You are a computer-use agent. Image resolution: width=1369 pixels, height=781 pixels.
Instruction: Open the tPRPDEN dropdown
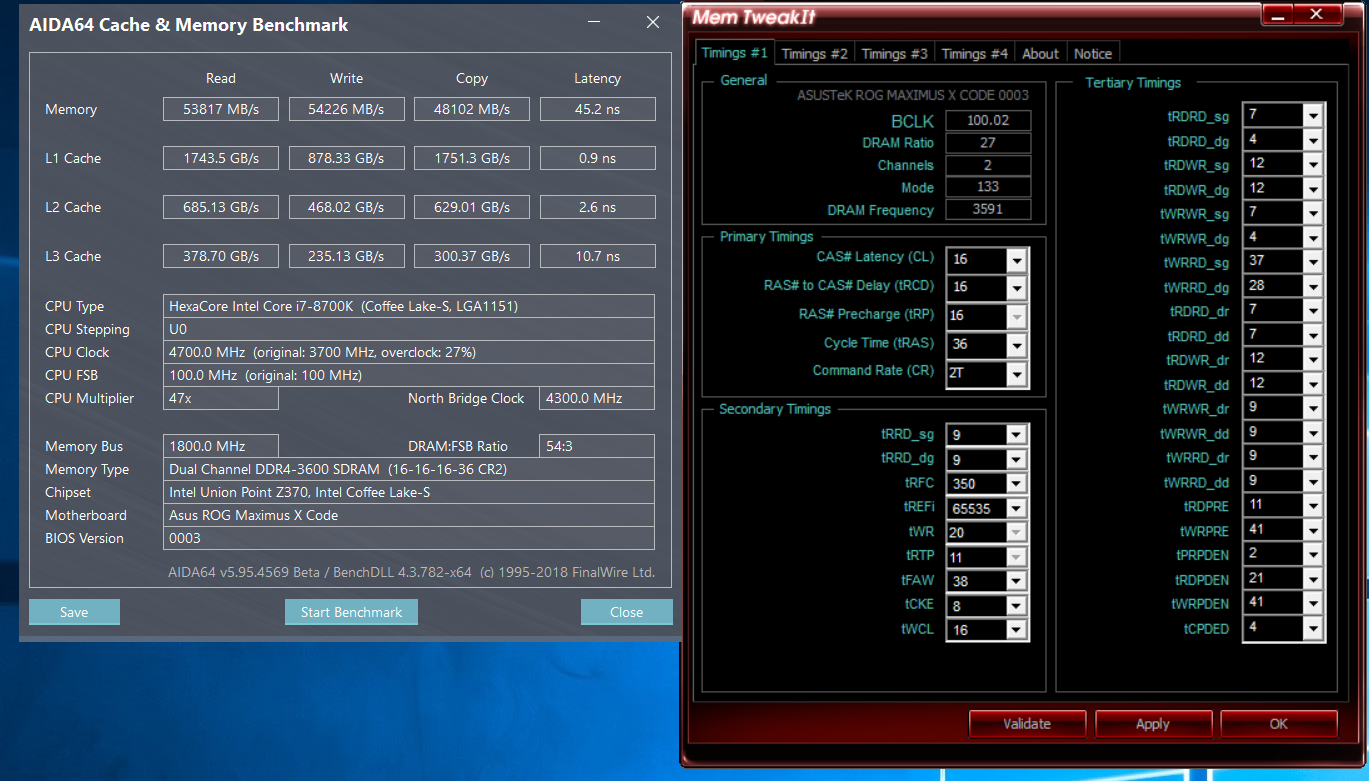coord(1313,555)
